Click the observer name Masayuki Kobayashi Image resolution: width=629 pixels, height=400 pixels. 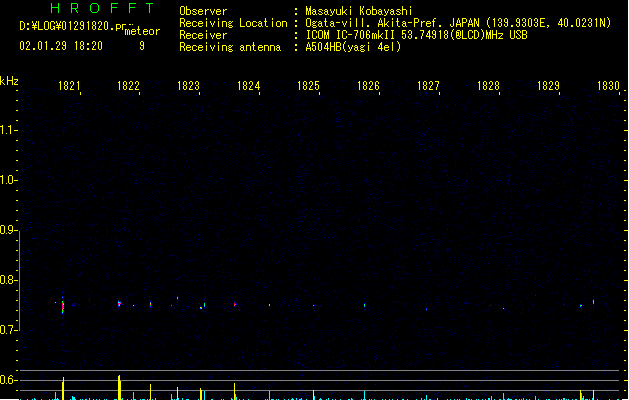click(358, 11)
